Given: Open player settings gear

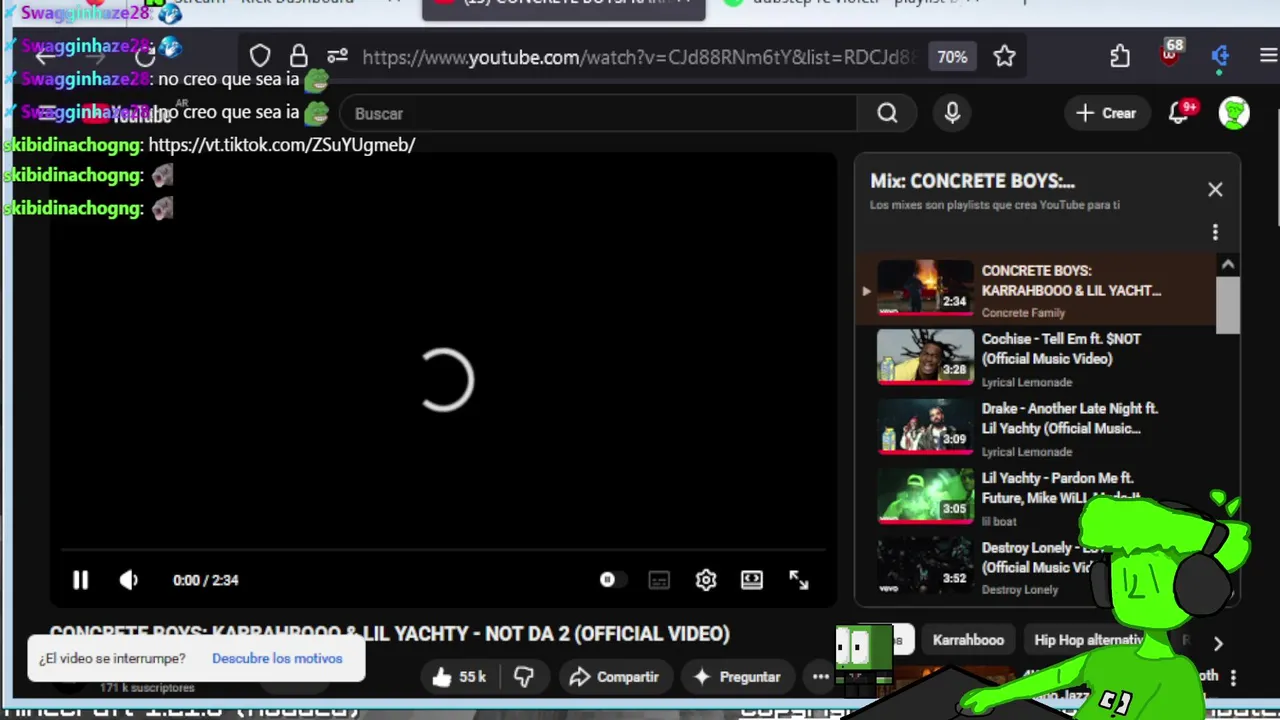Looking at the screenshot, I should 706,580.
